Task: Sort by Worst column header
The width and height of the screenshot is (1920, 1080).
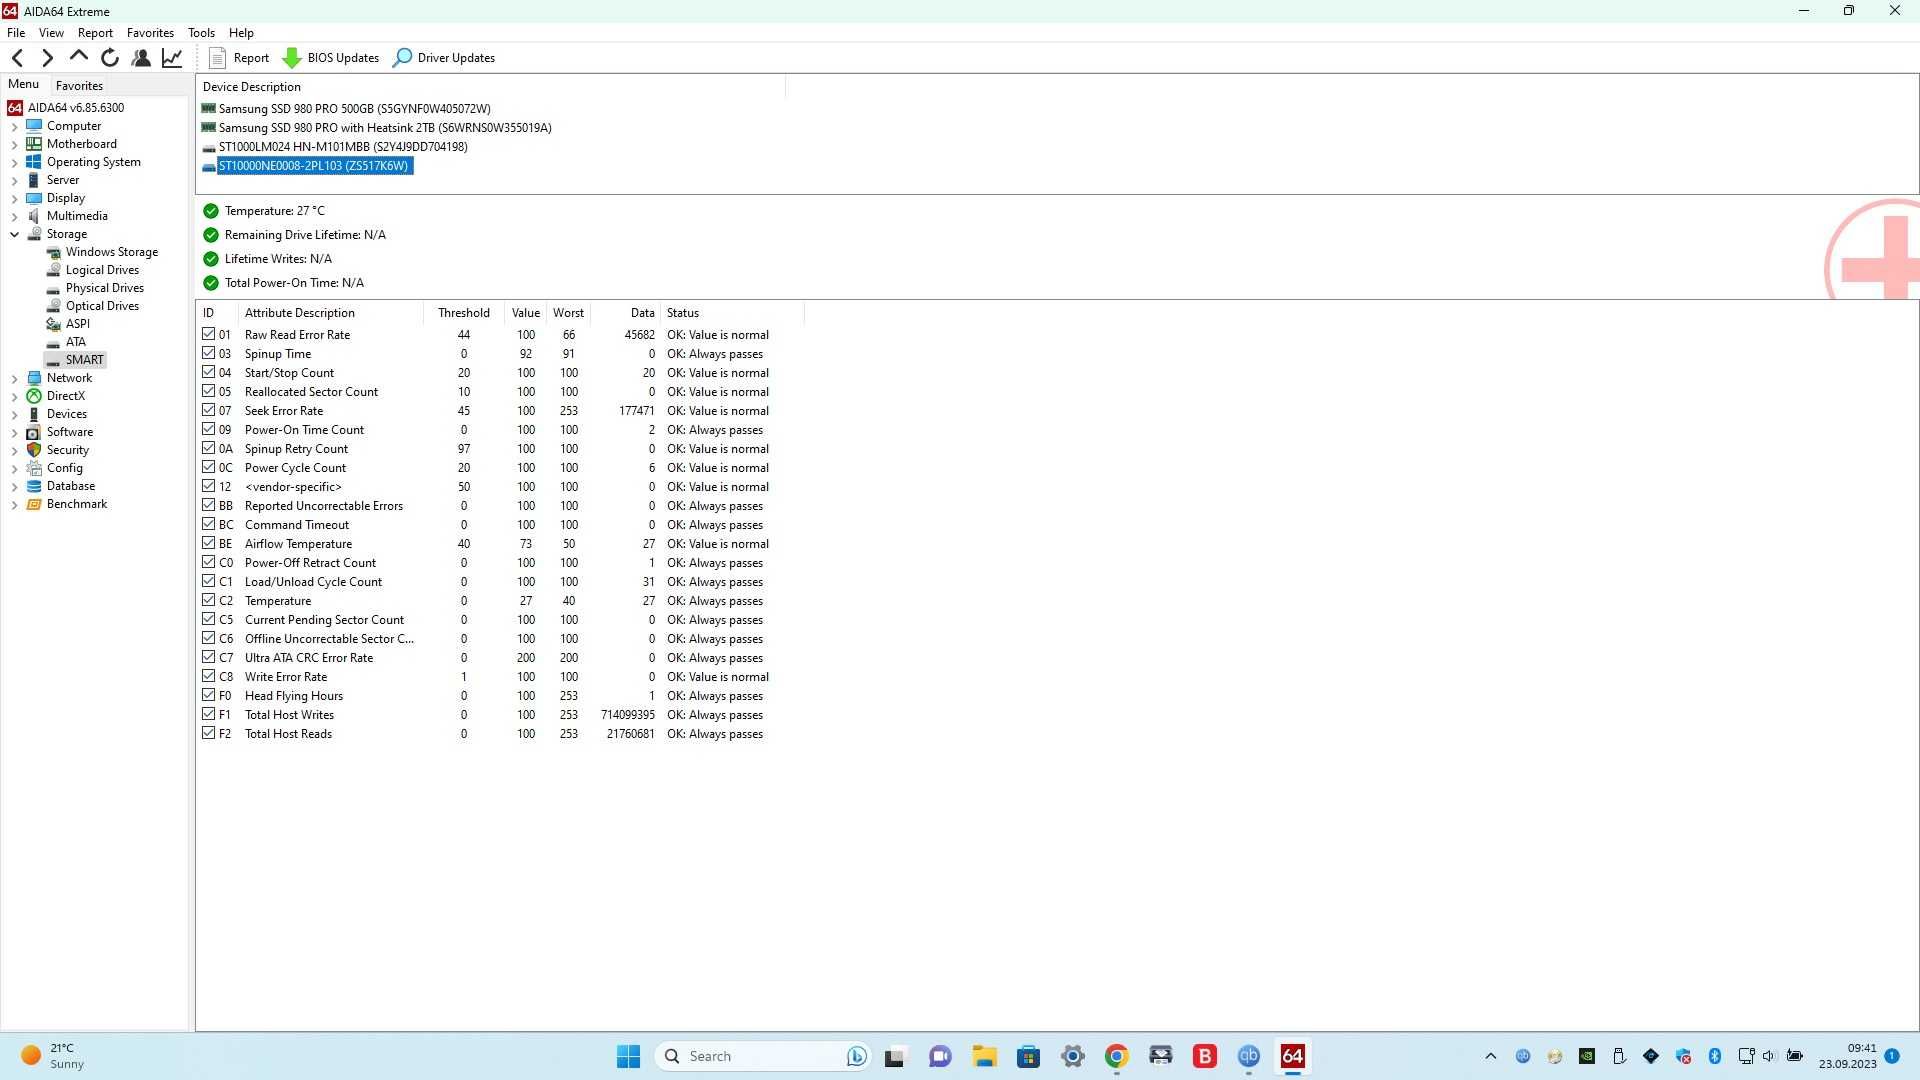Action: click(x=568, y=313)
